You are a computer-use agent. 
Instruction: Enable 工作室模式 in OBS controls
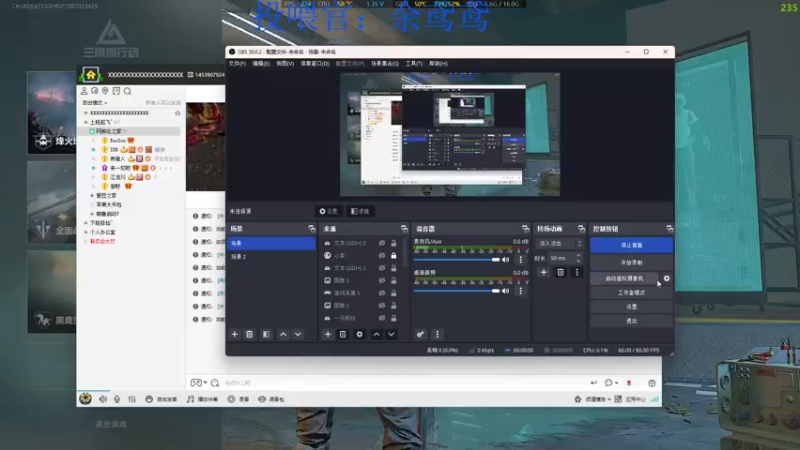pos(632,293)
